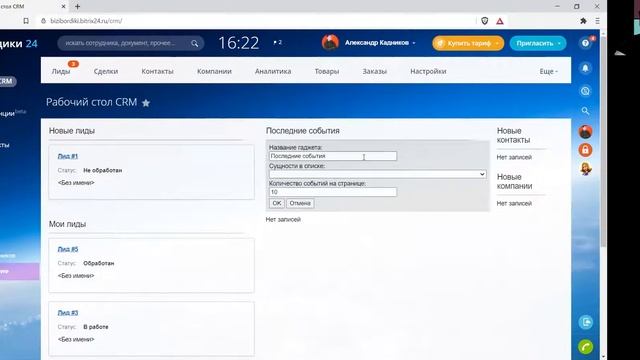Click the OK button in gadget settings

point(277,203)
